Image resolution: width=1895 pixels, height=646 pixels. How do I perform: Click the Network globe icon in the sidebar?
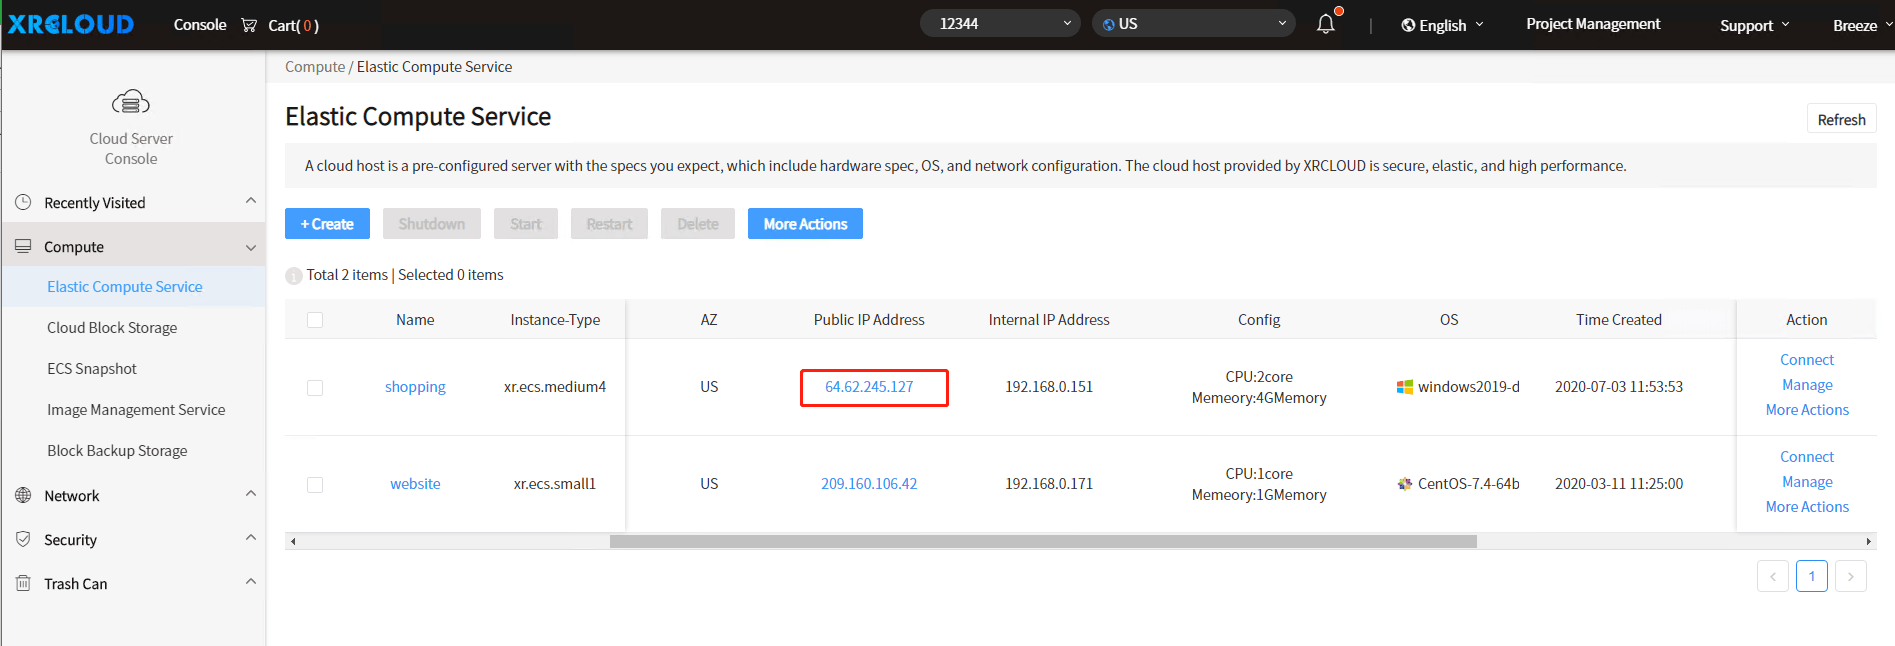(23, 495)
